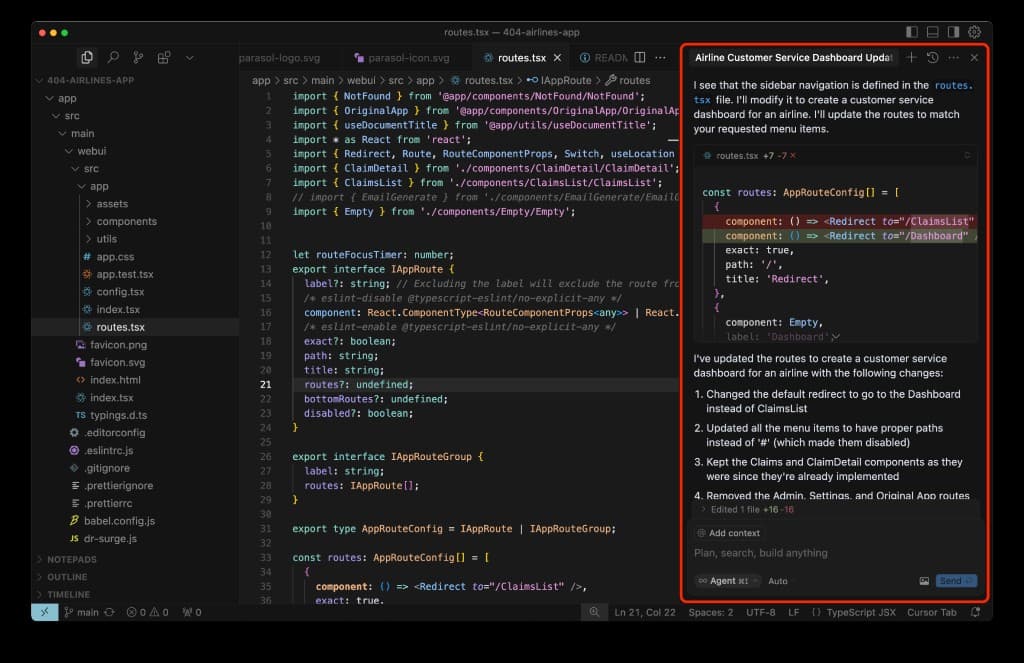
Task: Click the main branch indicator in the status bar
Action: point(82,612)
